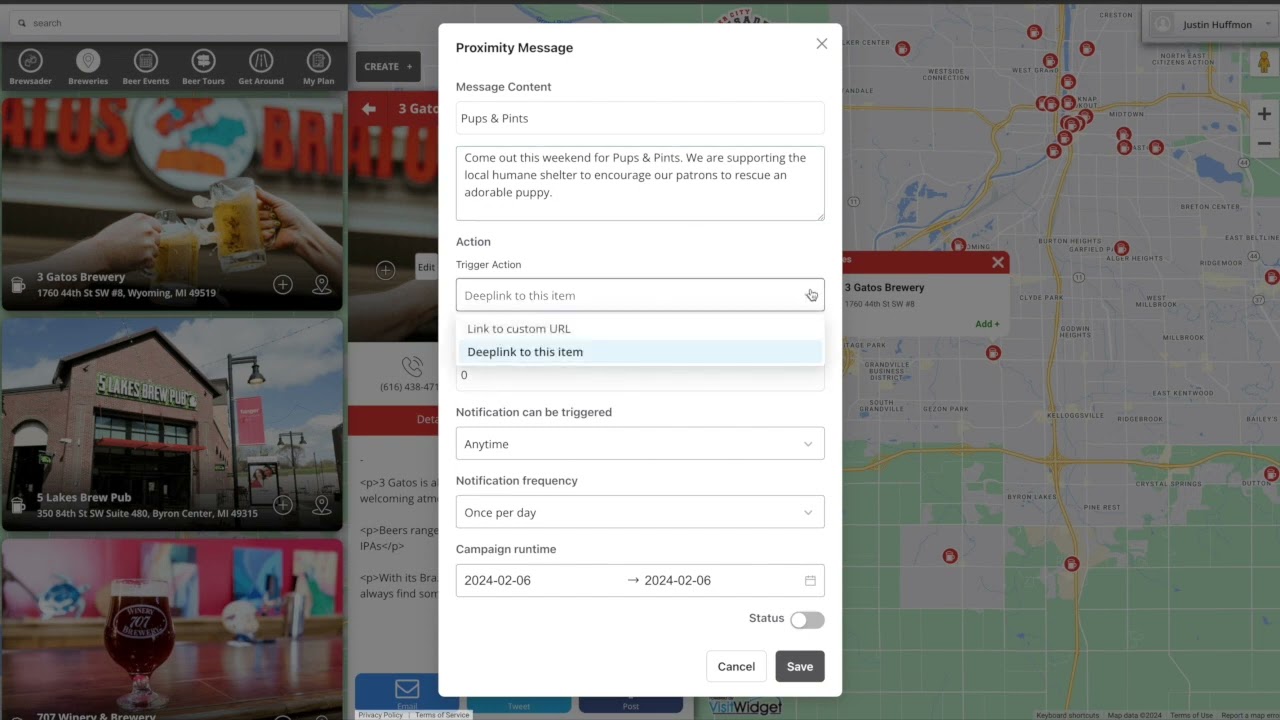
Task: Click the Save button
Action: coord(800,667)
